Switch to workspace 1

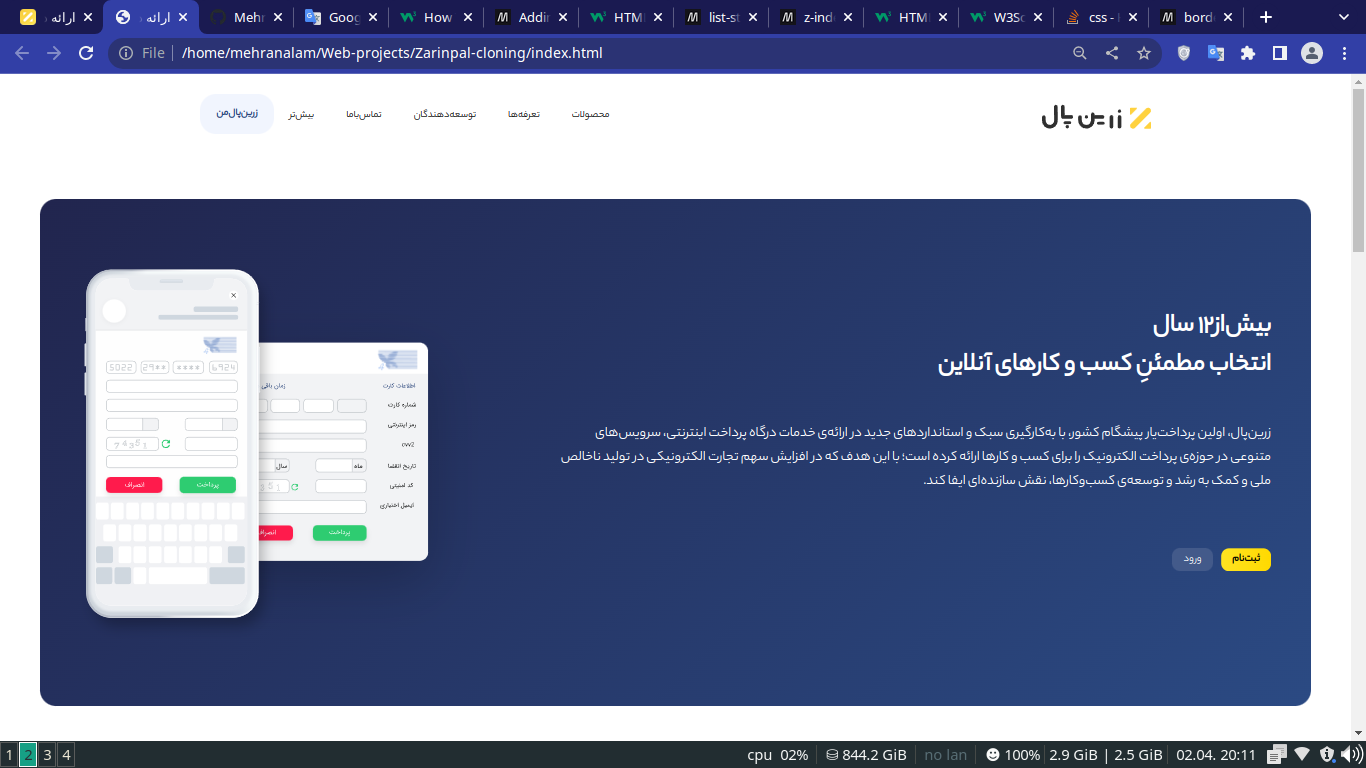9,755
